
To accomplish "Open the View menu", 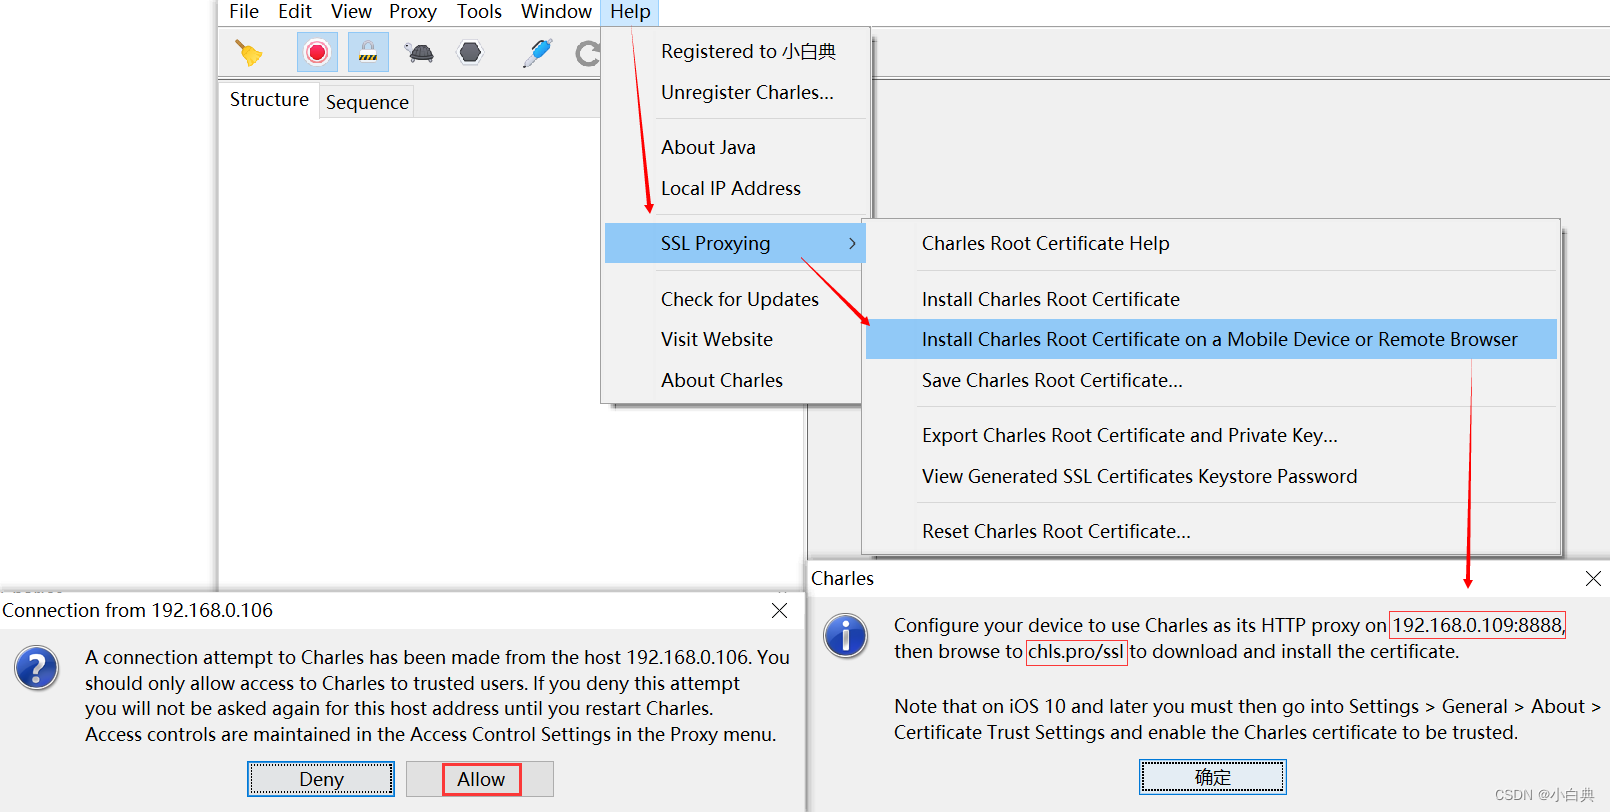I will [351, 12].
